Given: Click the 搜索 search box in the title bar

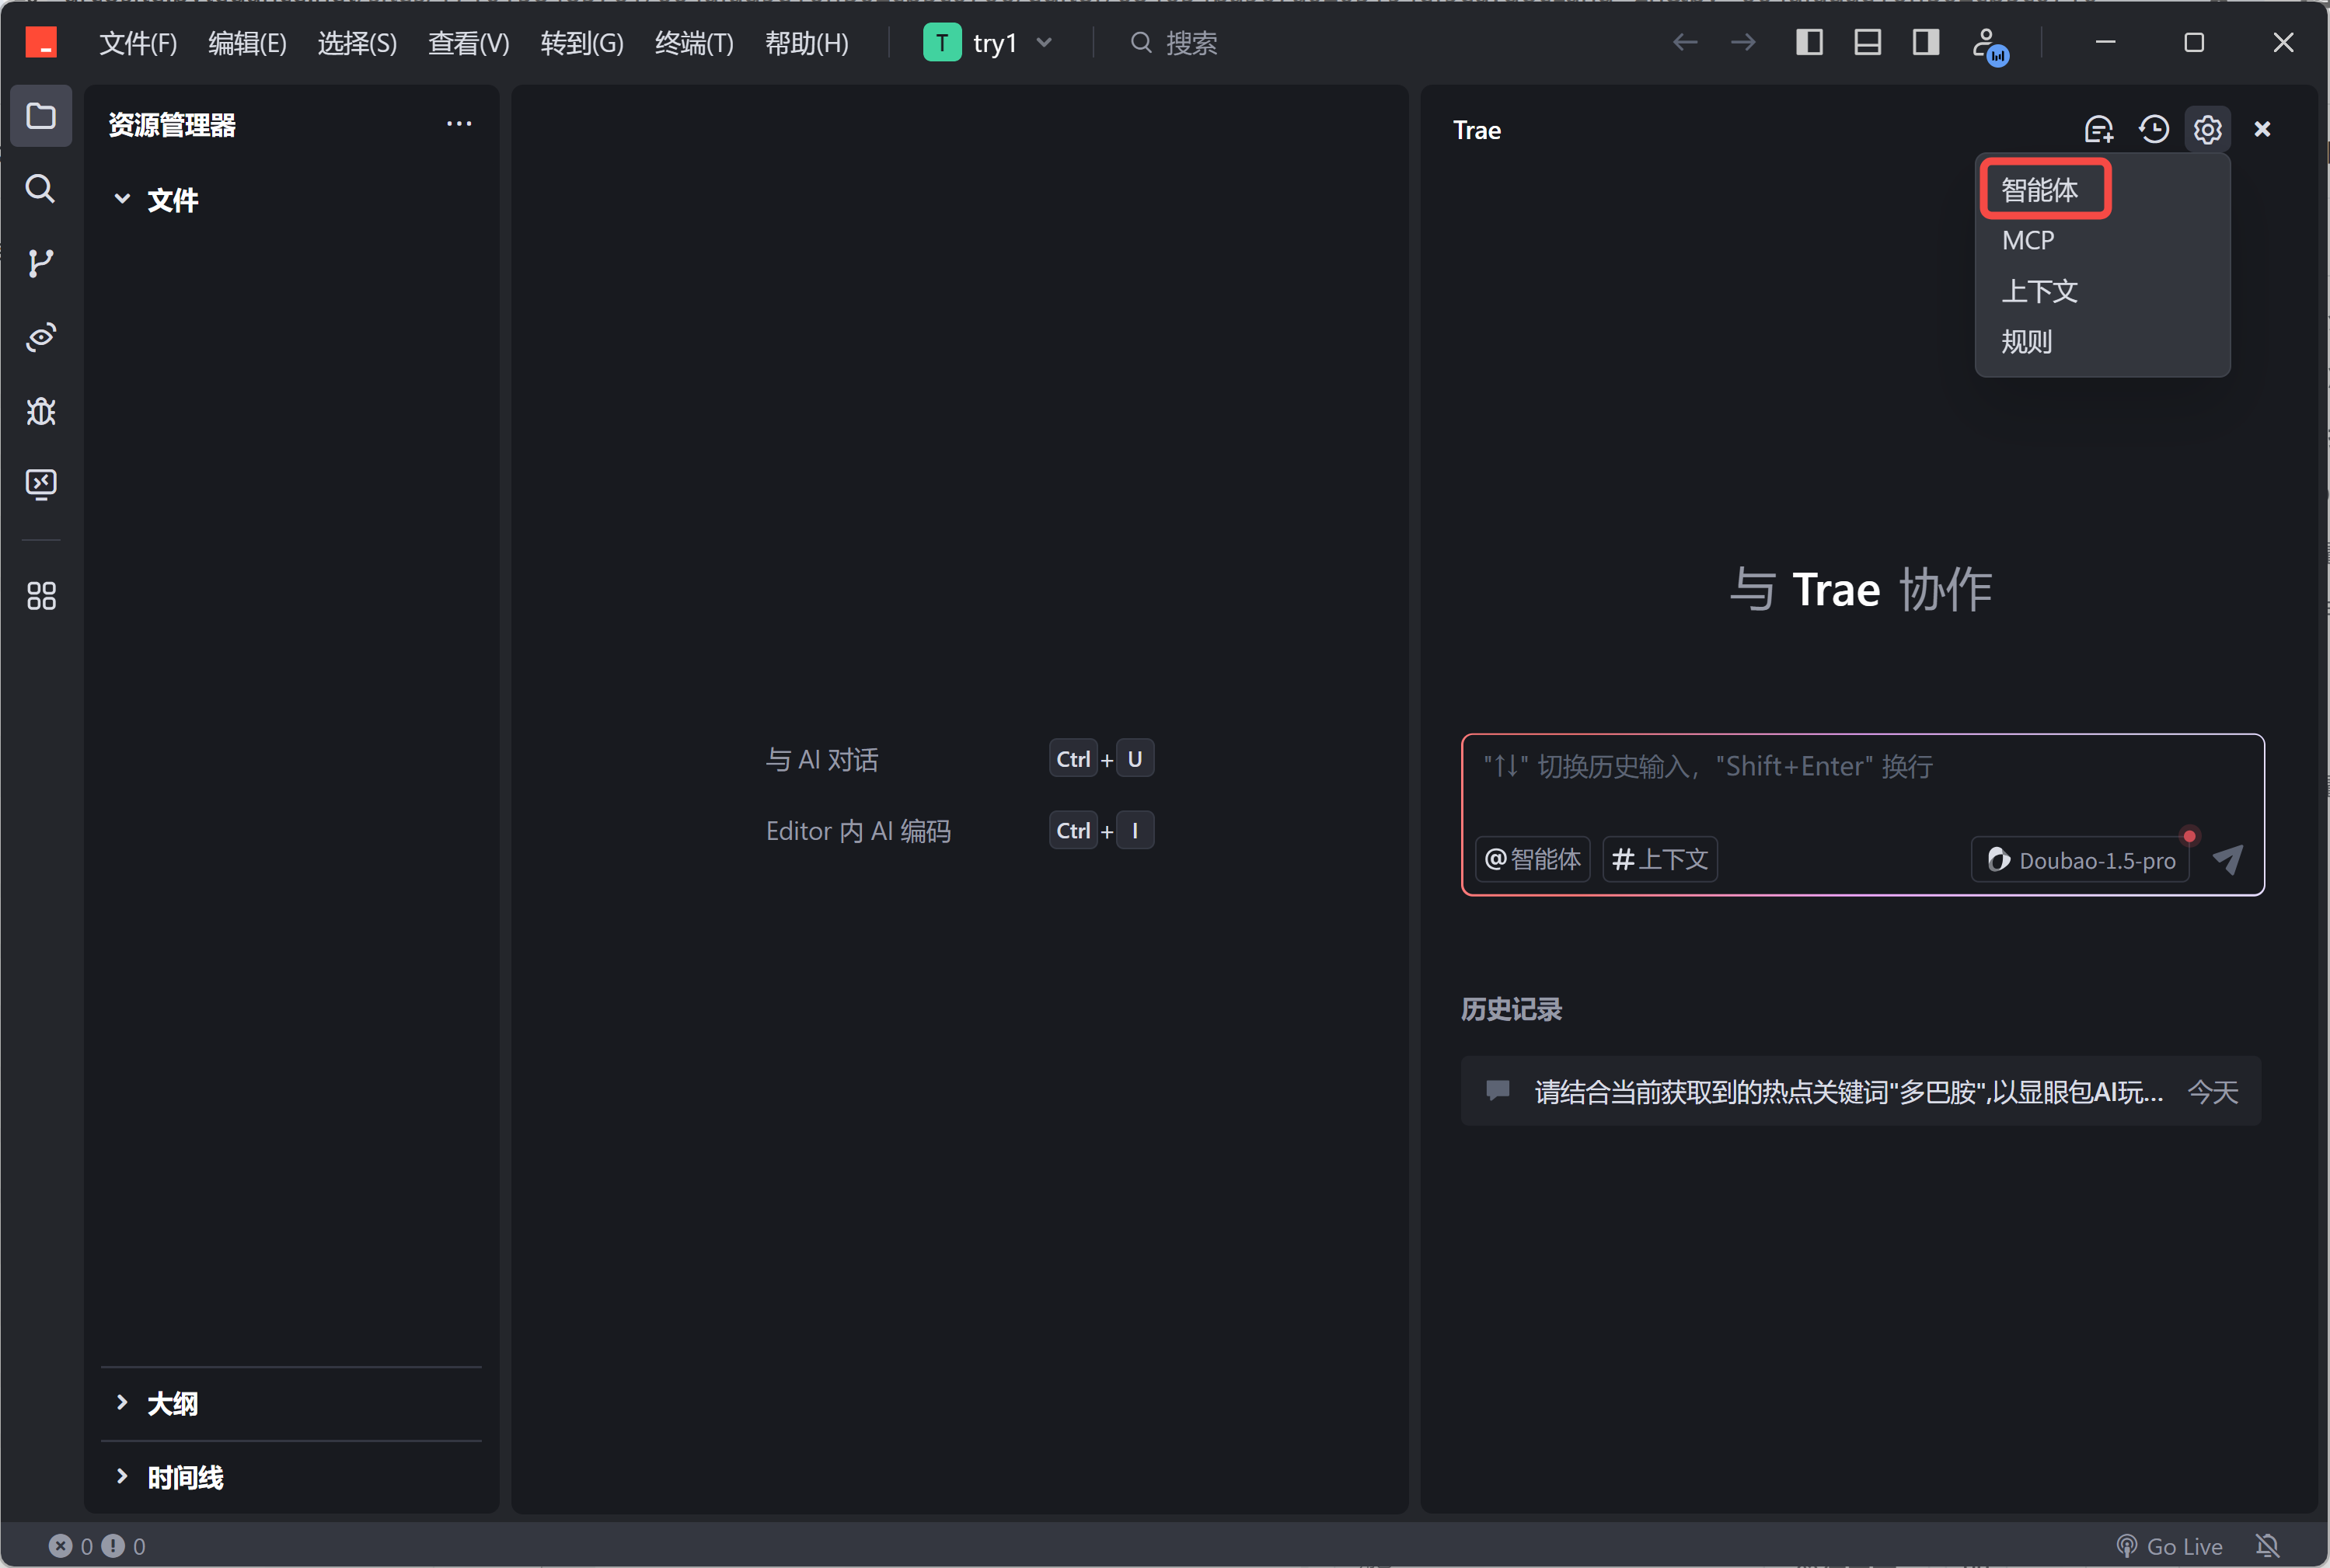Looking at the screenshot, I should [x=1174, y=43].
